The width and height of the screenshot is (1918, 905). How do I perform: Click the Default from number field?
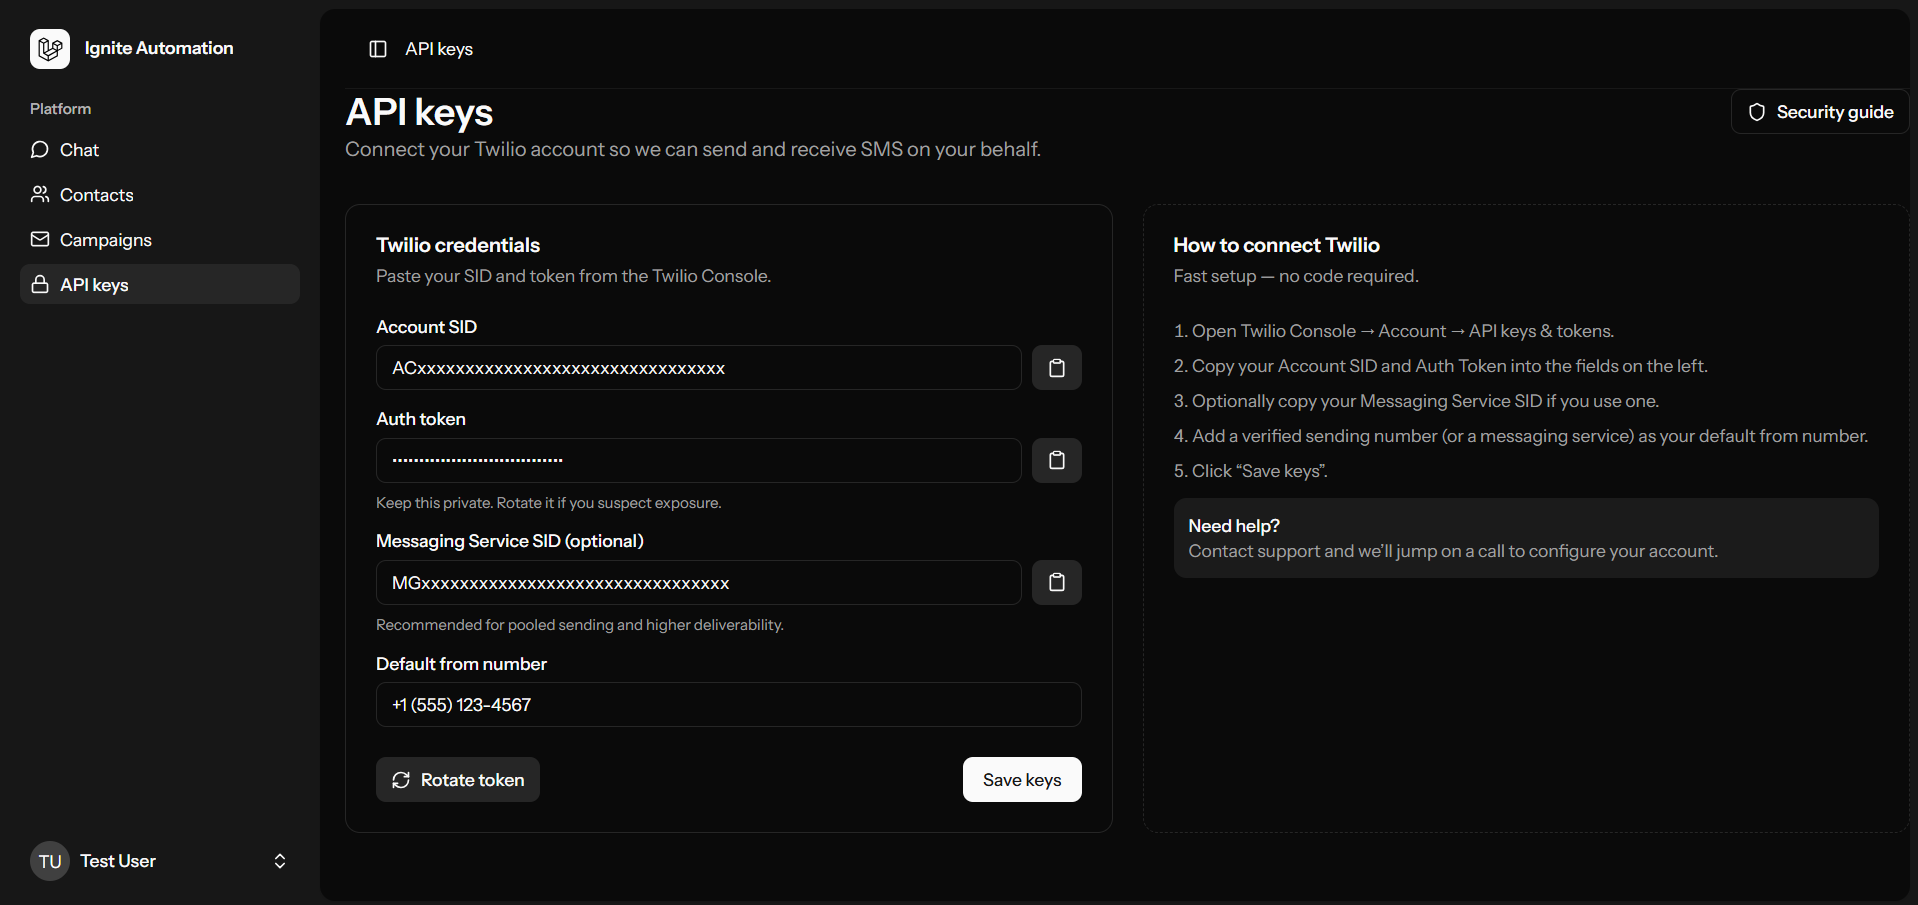728,705
